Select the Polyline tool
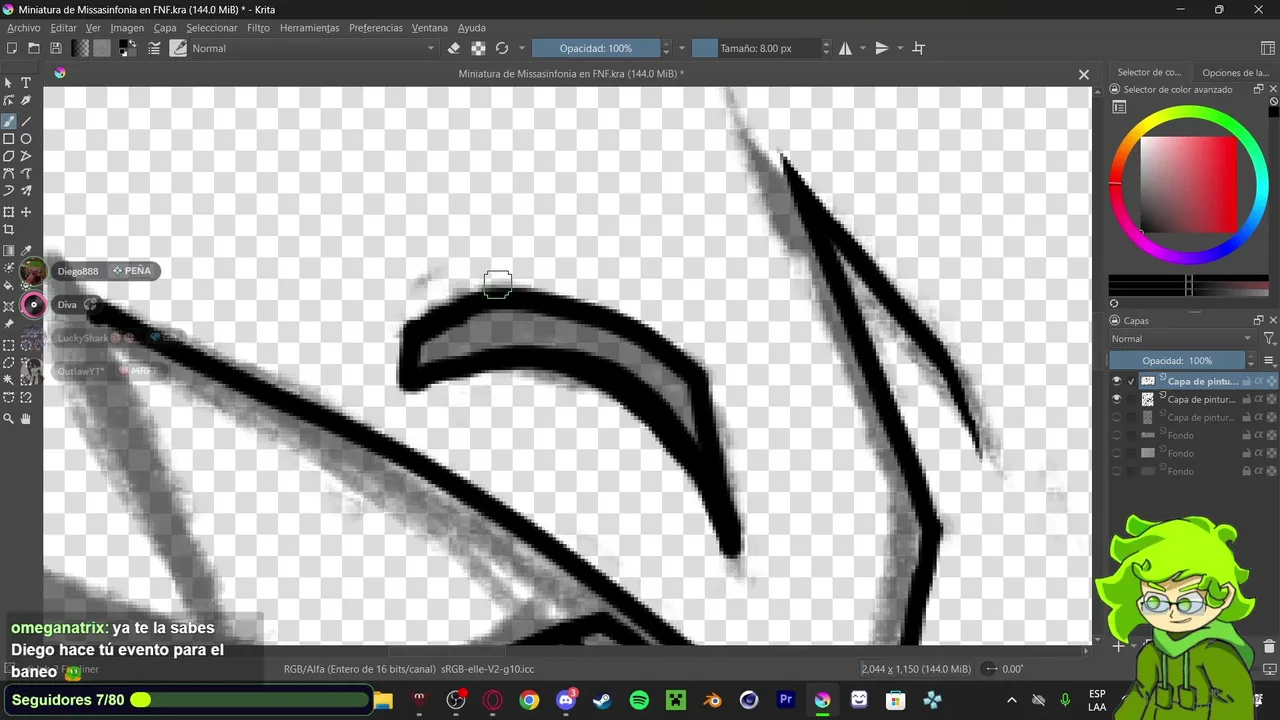Screen dimensions: 1280x720 26,156
